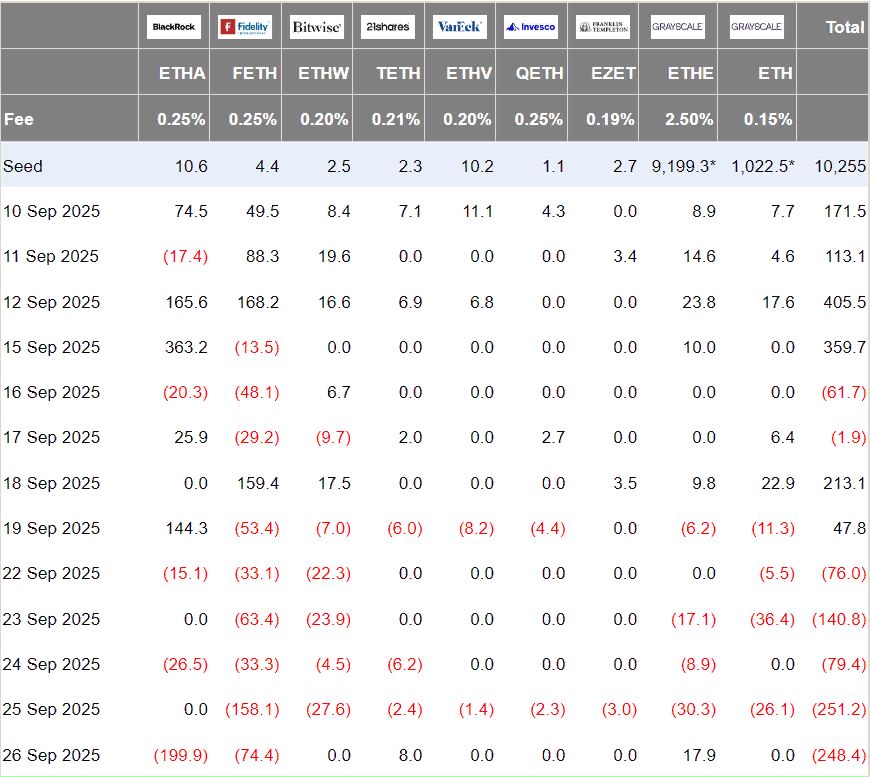Select the VanEck logo
Screen dimensions: 870x777
click(x=460, y=27)
